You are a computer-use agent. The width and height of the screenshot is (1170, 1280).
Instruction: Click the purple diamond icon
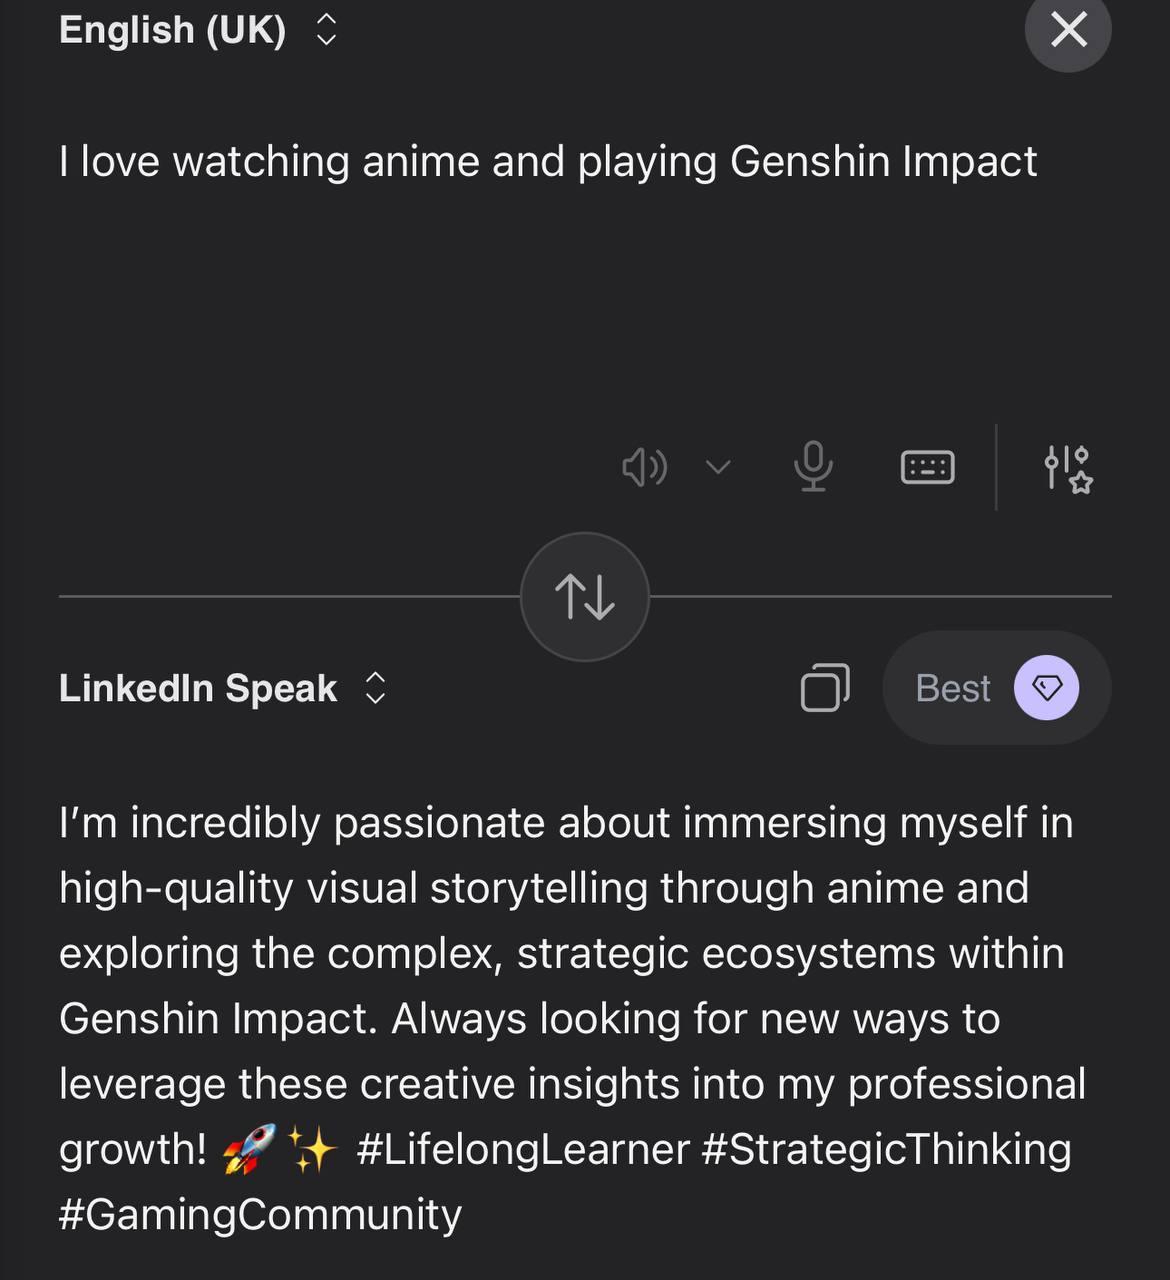(1046, 688)
